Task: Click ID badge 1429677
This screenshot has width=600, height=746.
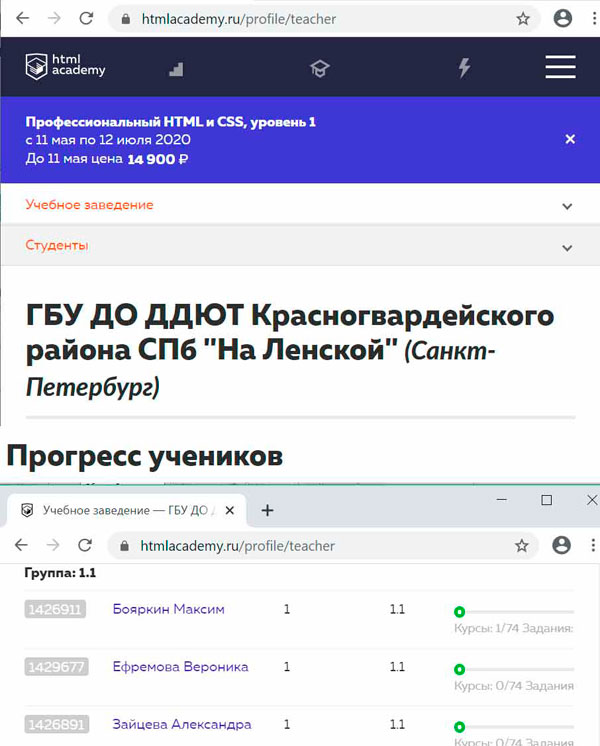Action: coord(56,667)
